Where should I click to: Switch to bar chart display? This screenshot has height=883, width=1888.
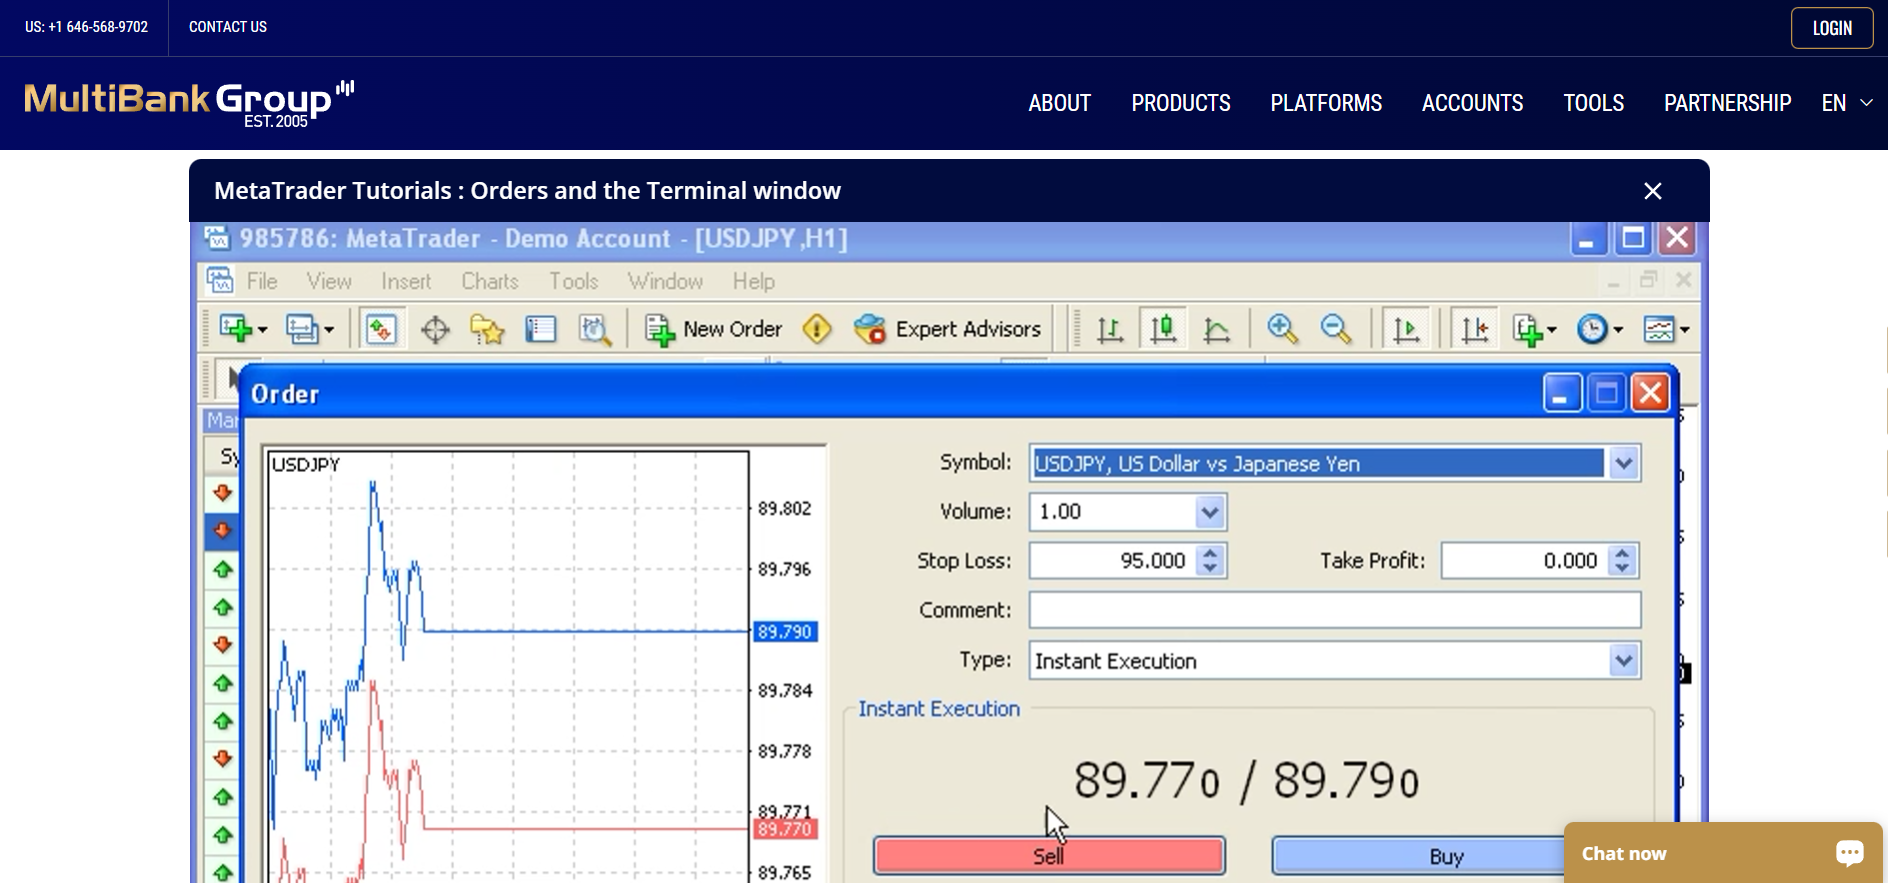[x=1110, y=329]
